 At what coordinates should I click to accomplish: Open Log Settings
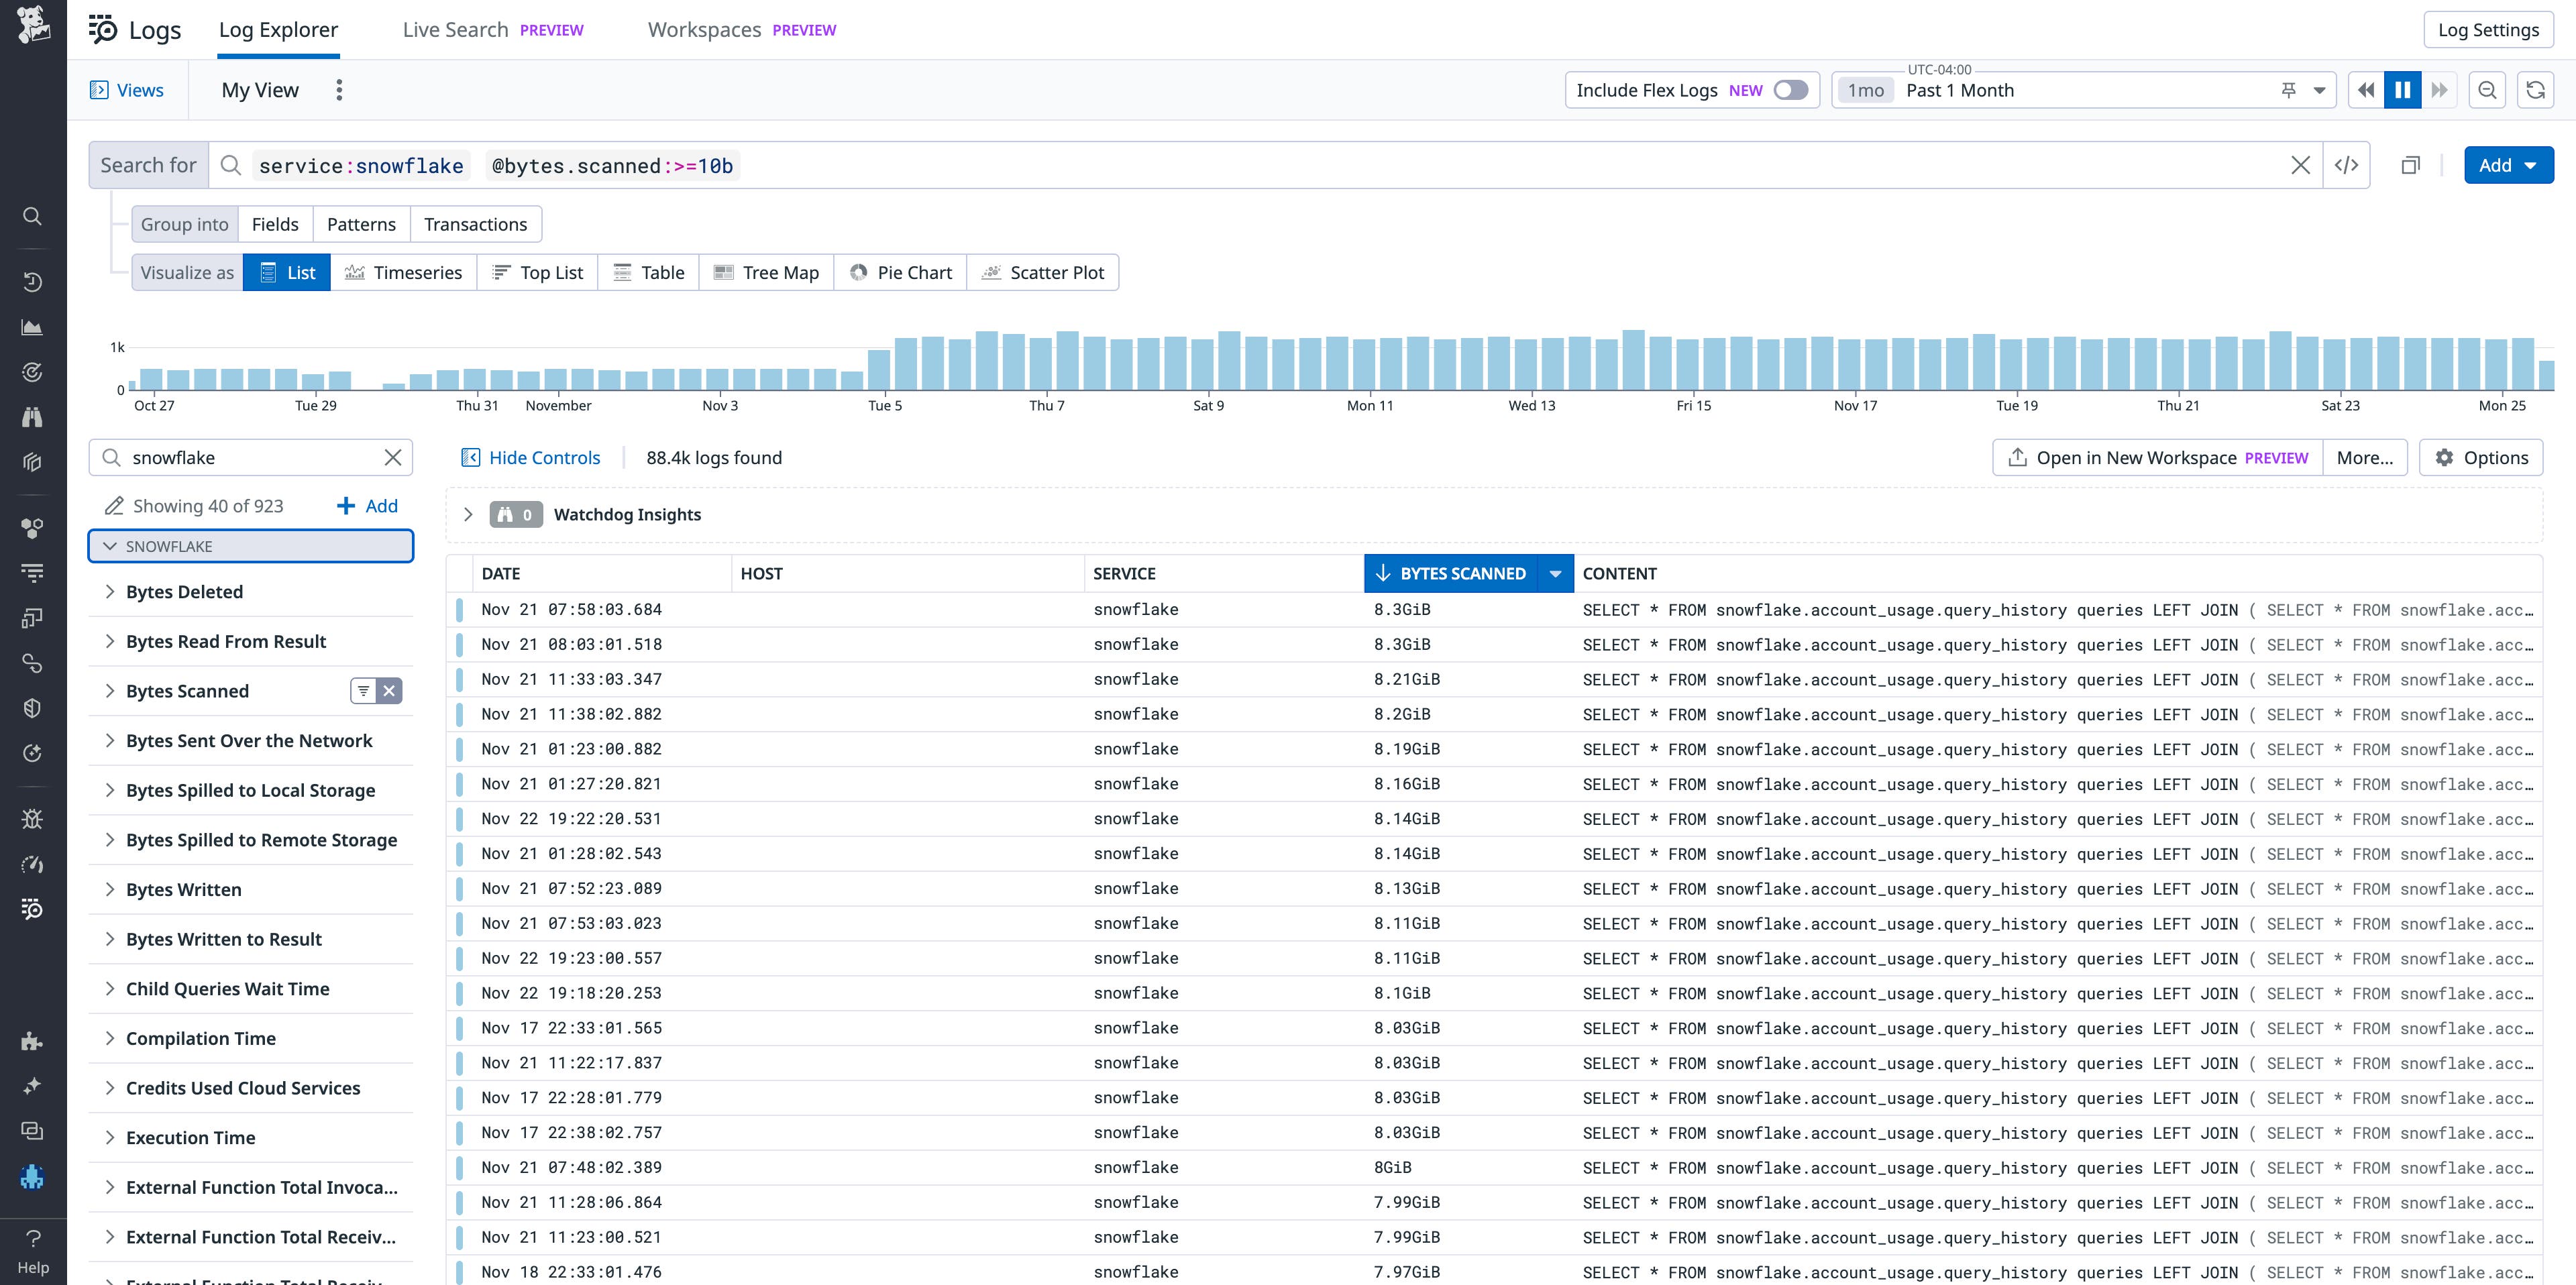pyautogui.click(x=2488, y=29)
